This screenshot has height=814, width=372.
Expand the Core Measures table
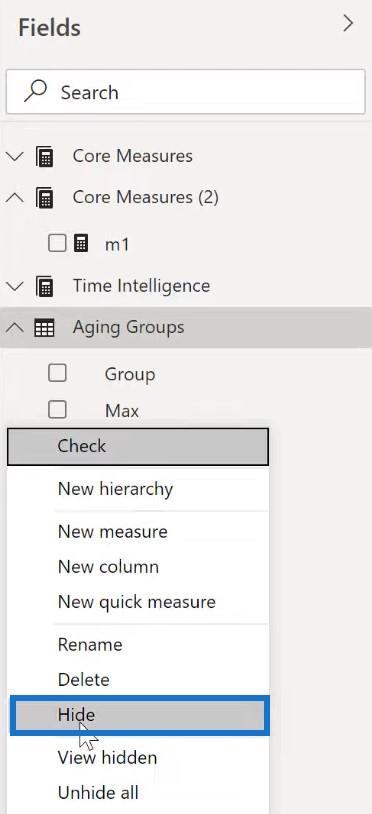coord(16,156)
